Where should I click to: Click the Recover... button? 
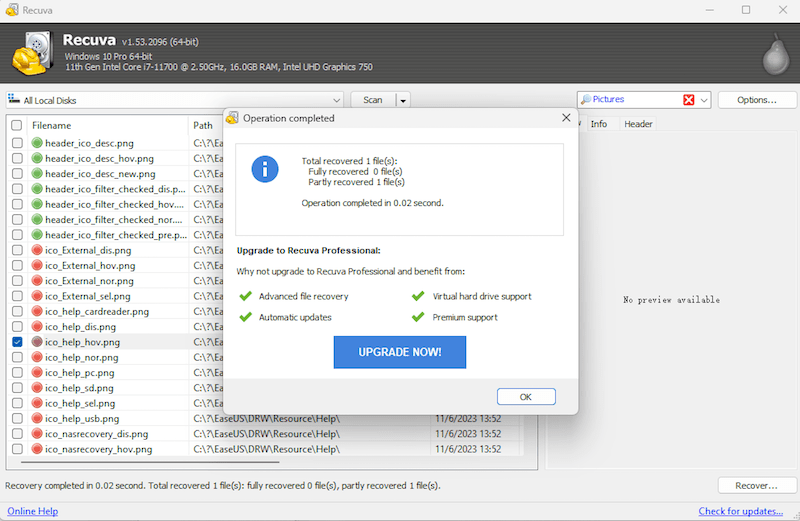click(757, 486)
